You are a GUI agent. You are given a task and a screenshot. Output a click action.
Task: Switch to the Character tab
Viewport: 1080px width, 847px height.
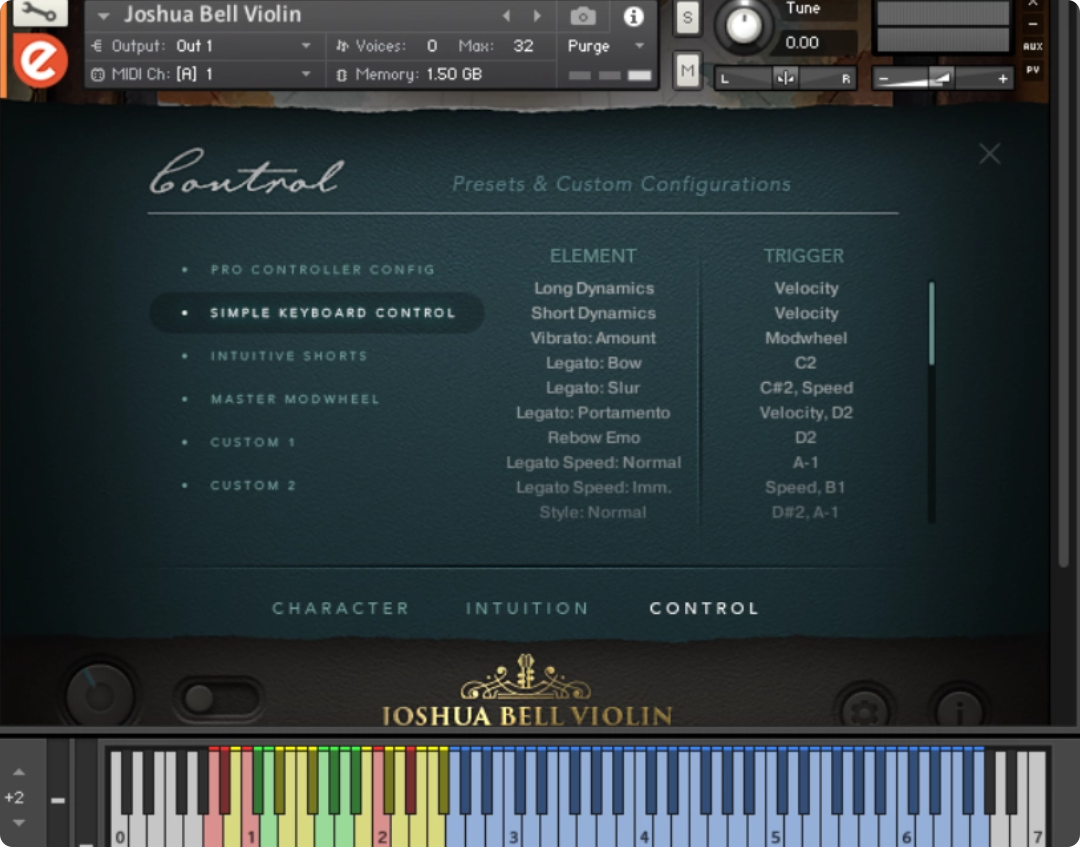click(x=341, y=609)
